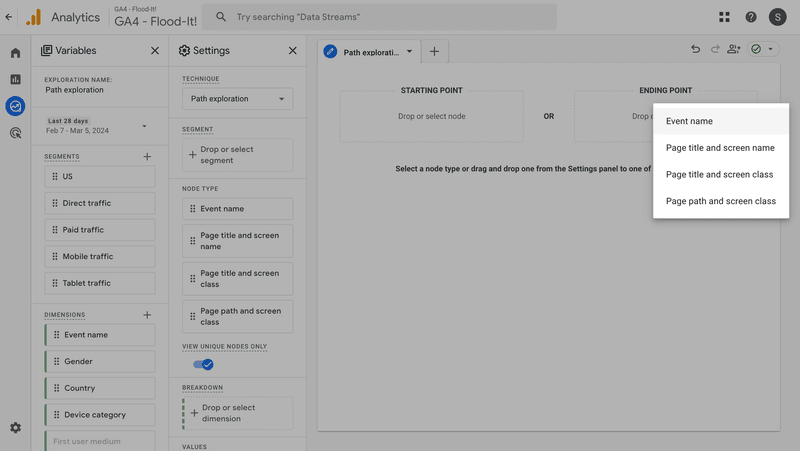Image resolution: width=800 pixels, height=451 pixels.
Task: Click the Settings gear header icon
Action: 184,51
